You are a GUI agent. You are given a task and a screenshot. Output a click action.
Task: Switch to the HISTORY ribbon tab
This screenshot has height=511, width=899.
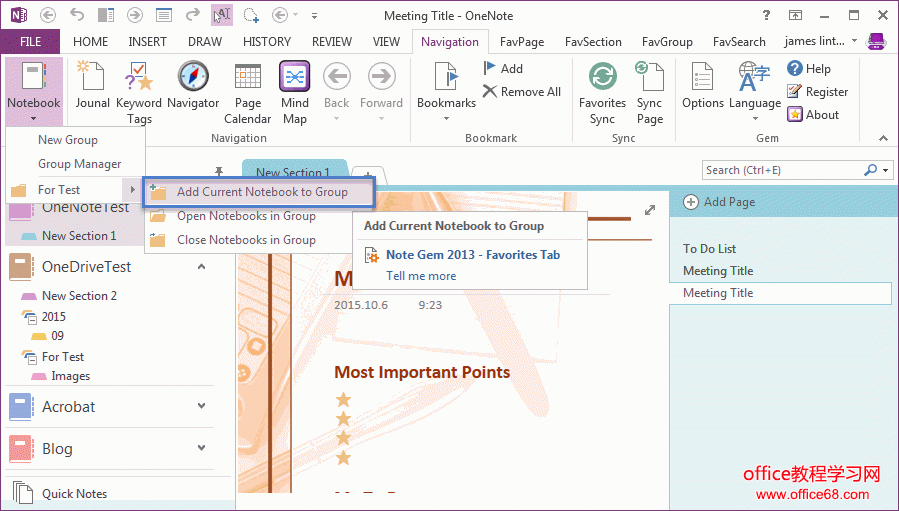tap(267, 42)
